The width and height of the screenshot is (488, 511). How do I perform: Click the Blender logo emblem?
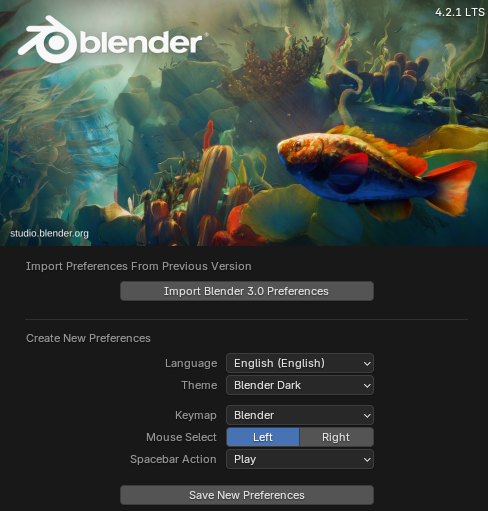tap(48, 39)
